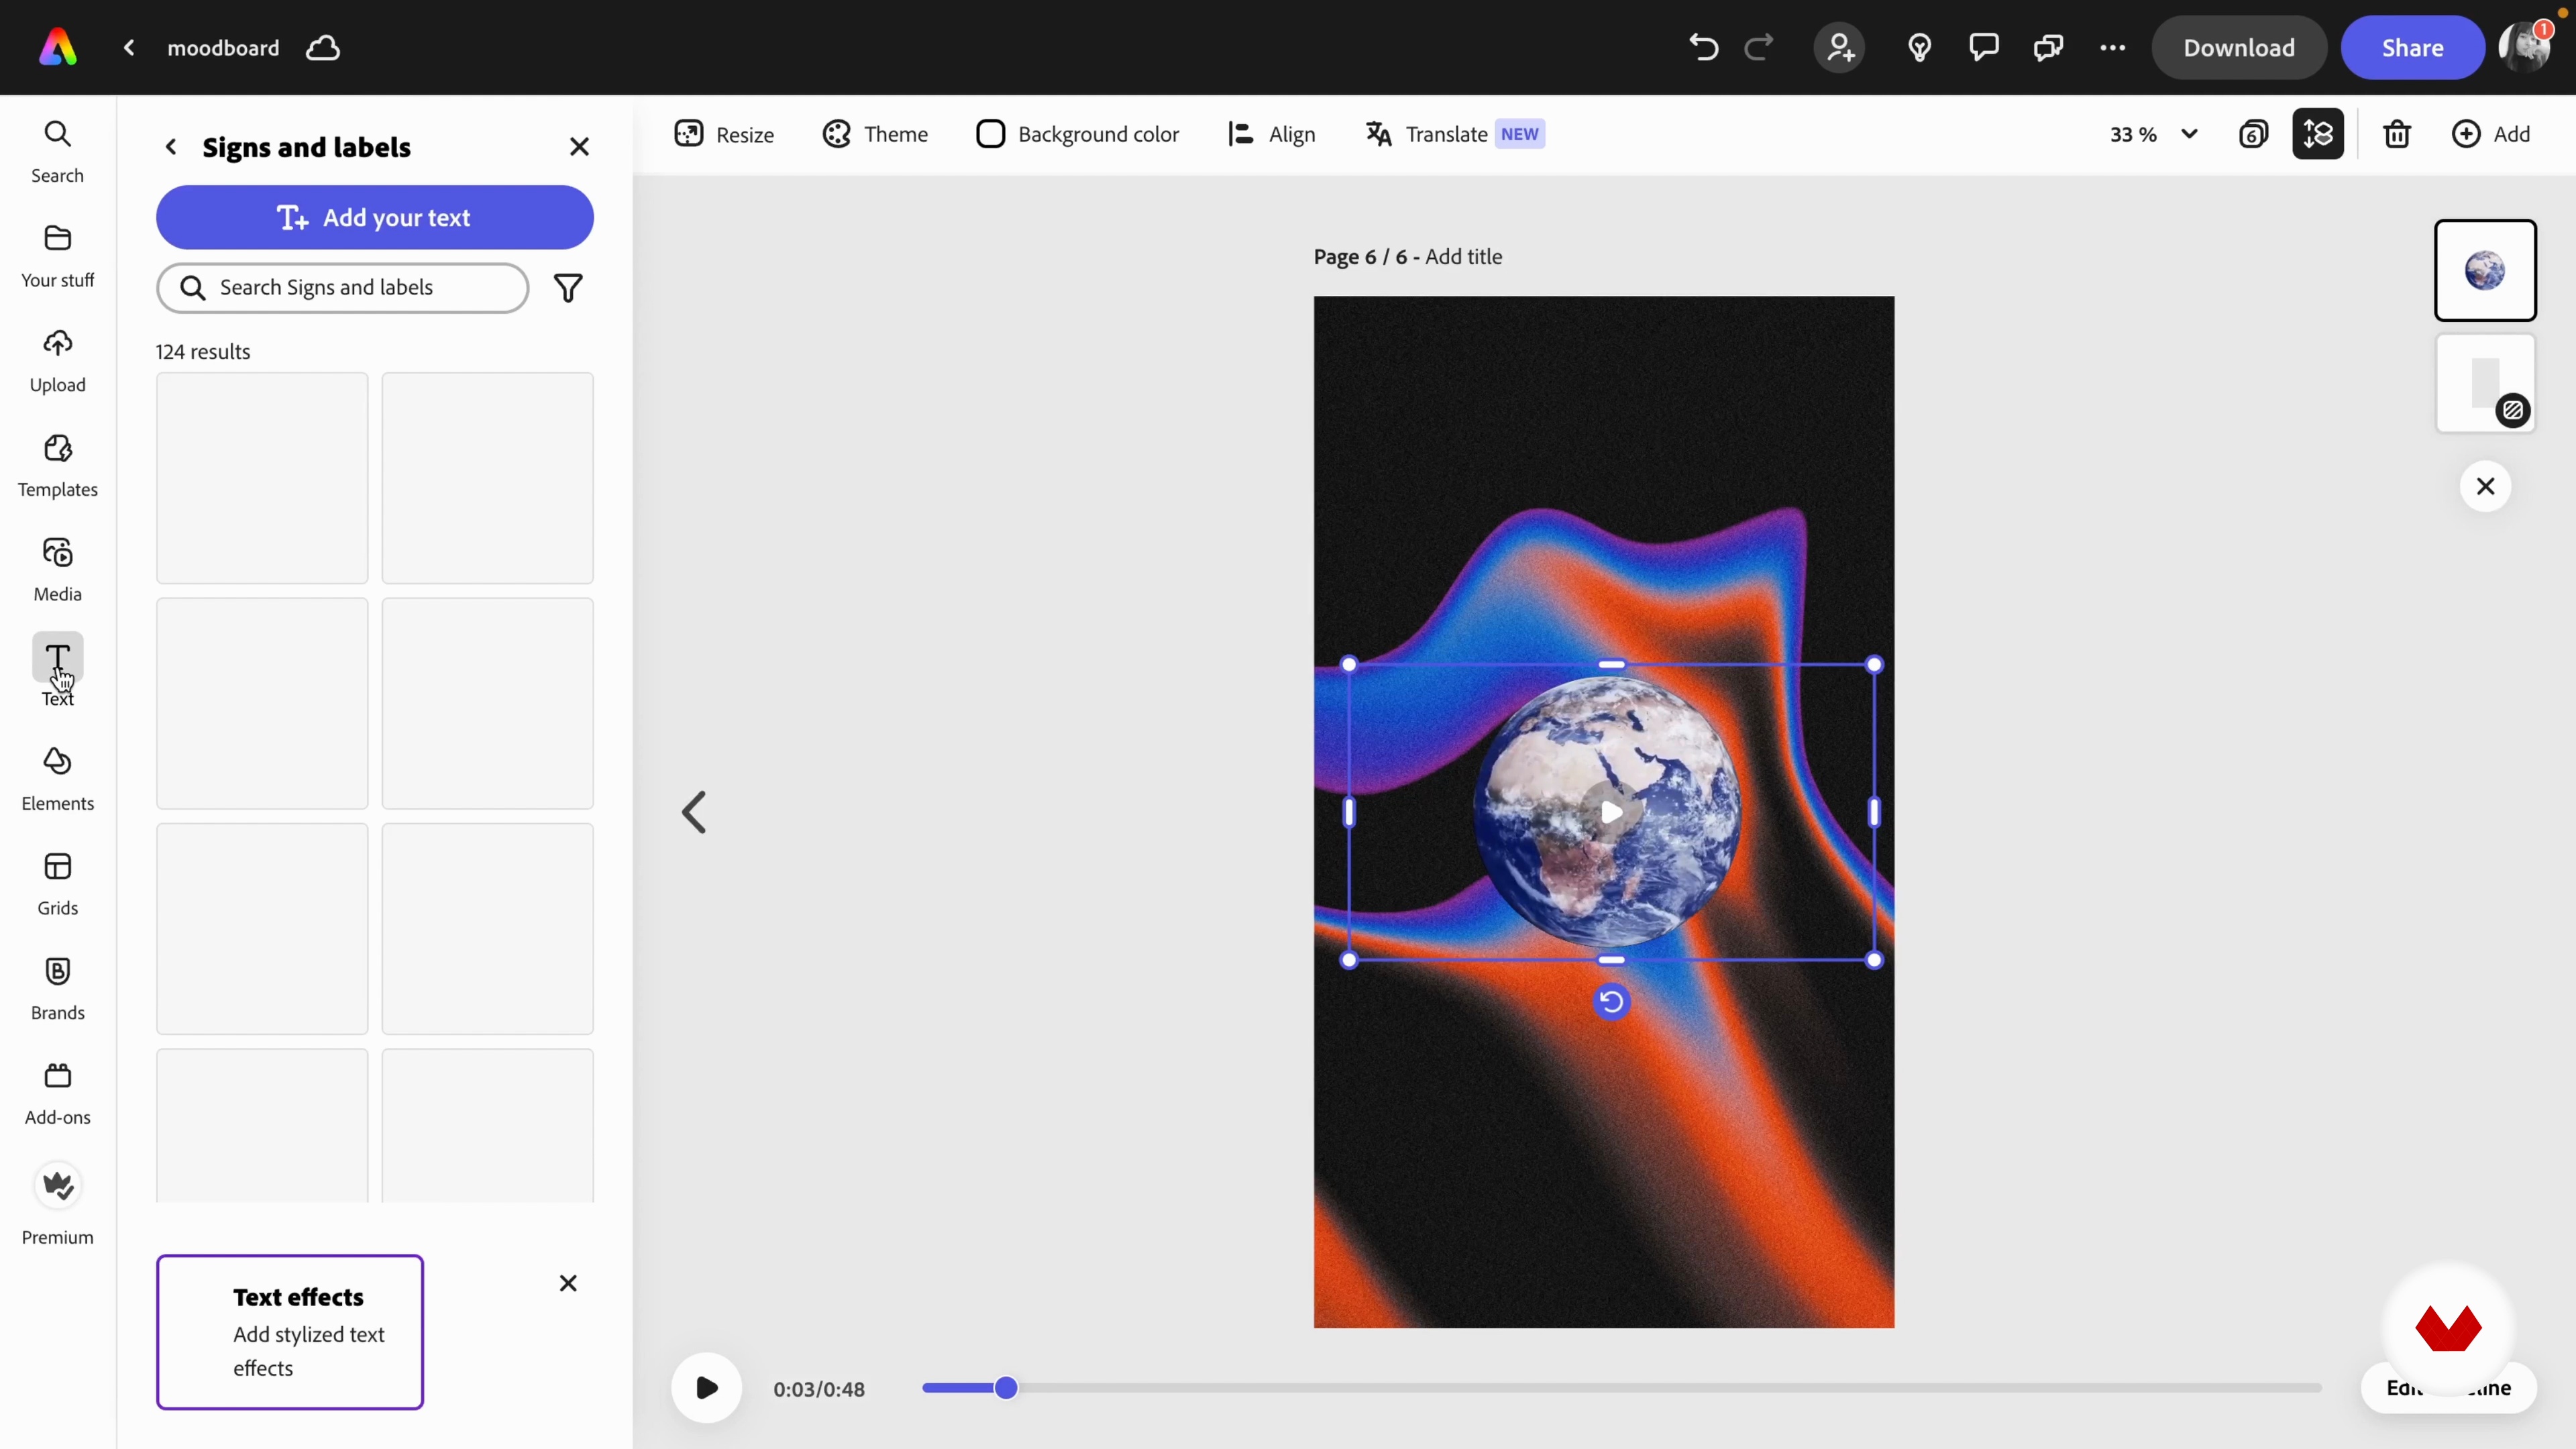Open the Theme toolbar option
Screen dimensions: 2576x1449
coord(875,134)
